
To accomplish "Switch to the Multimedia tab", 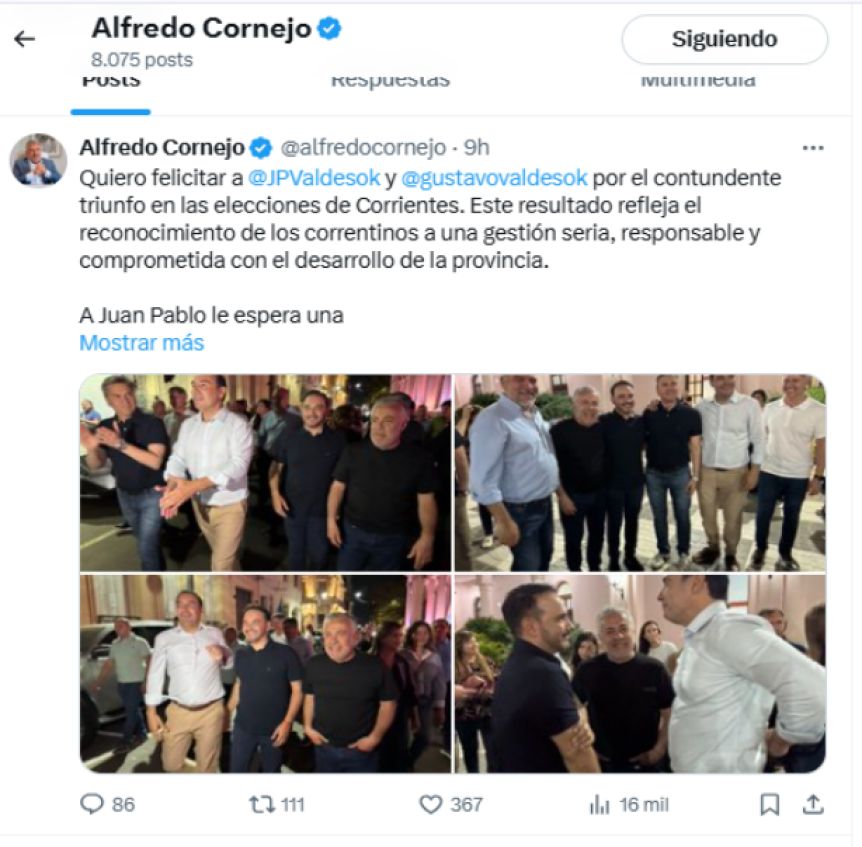I will [698, 80].
